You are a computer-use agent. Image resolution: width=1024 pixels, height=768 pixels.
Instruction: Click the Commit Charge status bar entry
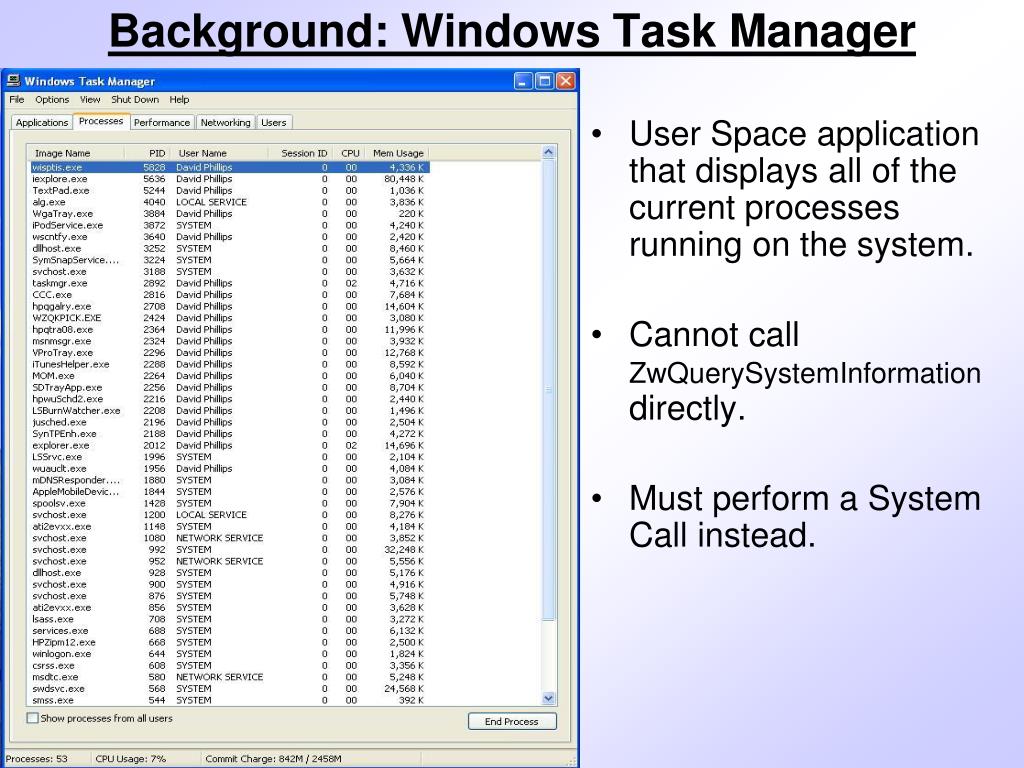click(x=274, y=759)
